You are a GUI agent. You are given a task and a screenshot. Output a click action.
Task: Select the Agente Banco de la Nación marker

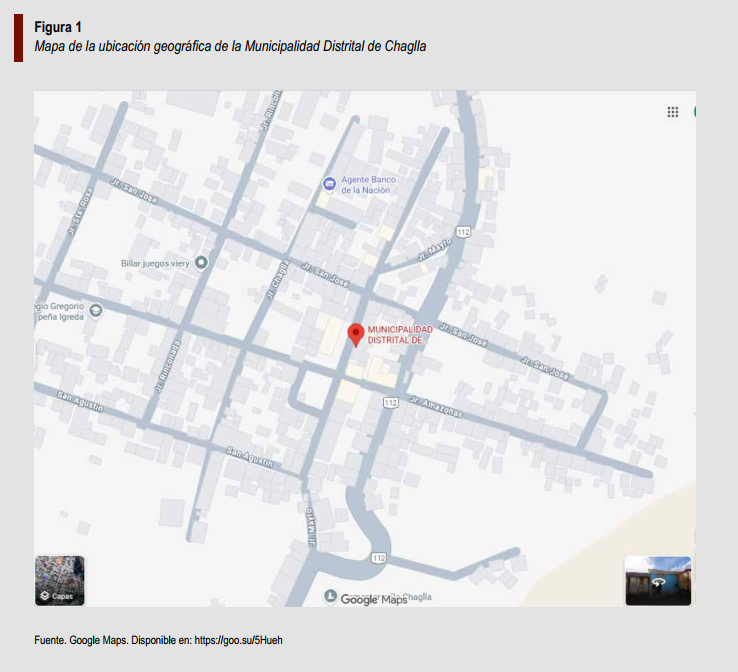pos(328,184)
